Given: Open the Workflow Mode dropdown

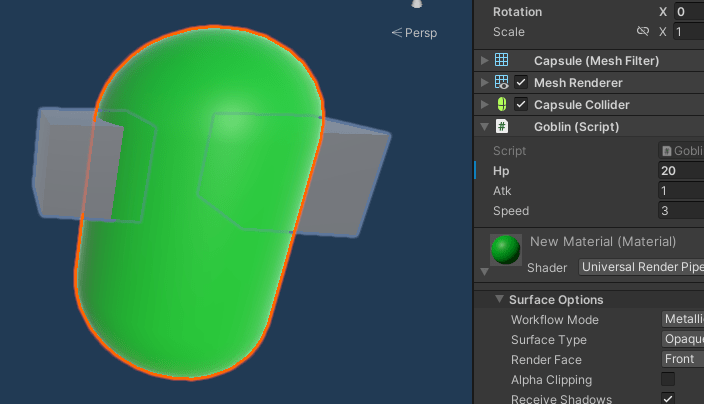Looking at the screenshot, I should coord(682,320).
